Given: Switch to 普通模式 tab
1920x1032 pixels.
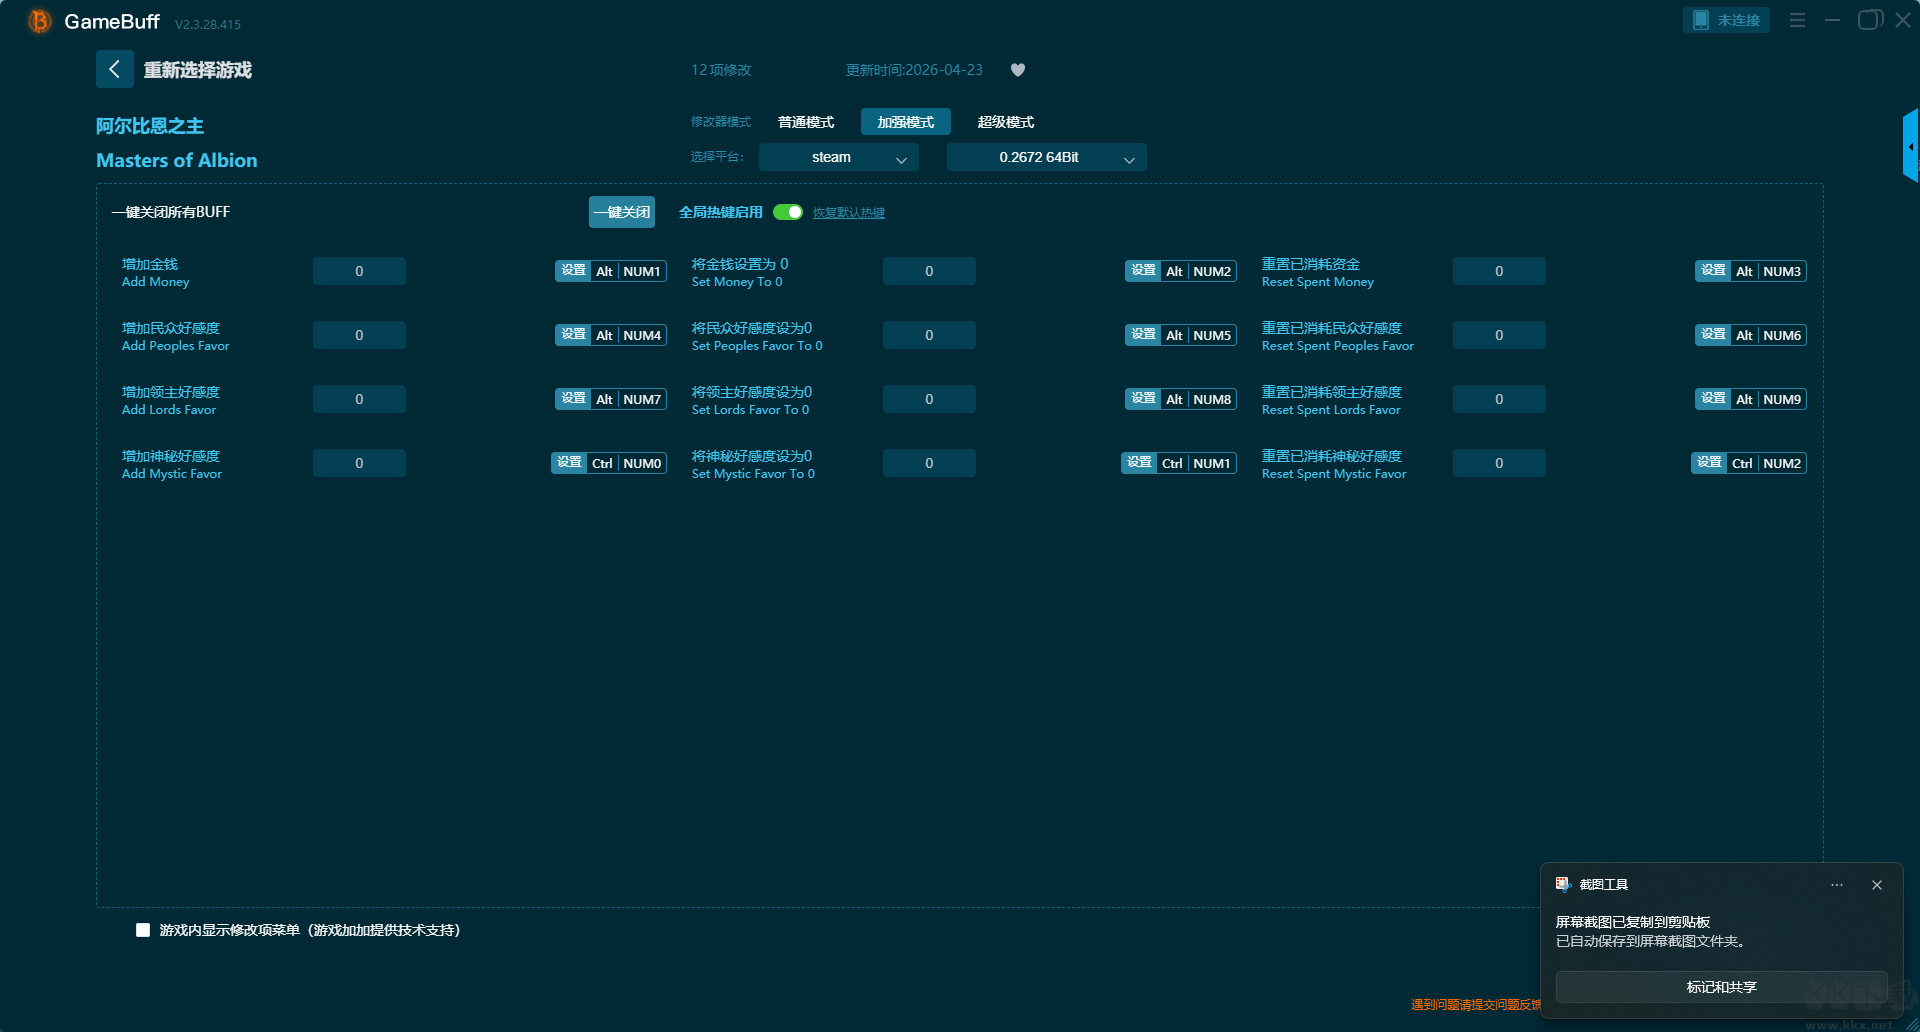Looking at the screenshot, I should (806, 122).
